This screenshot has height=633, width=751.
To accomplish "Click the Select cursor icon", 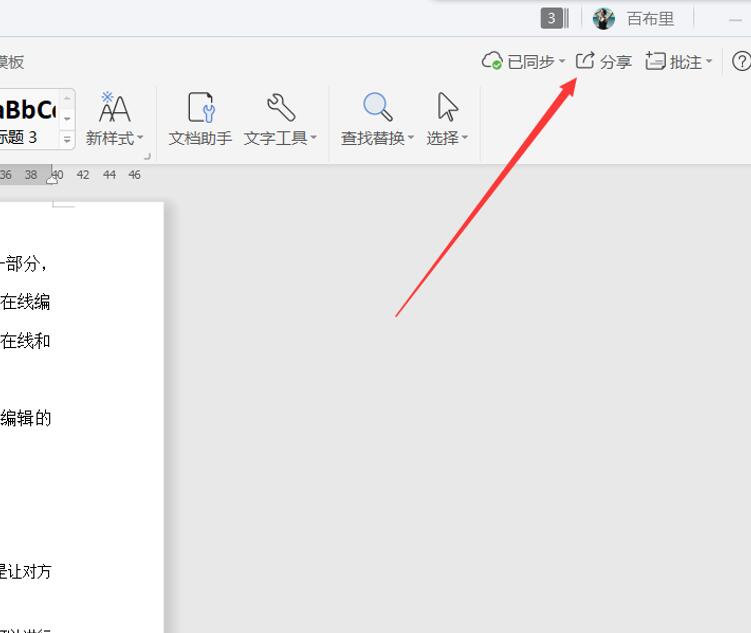I will tap(448, 106).
